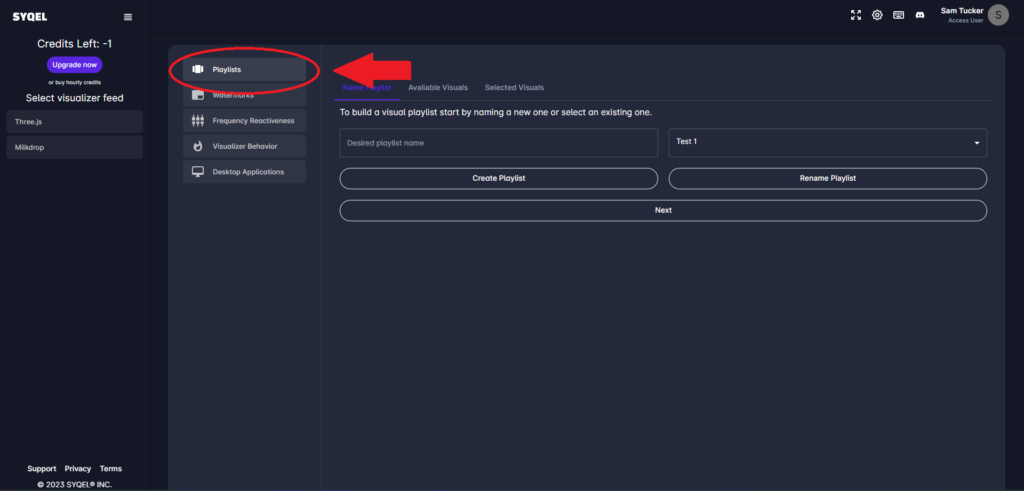Screen dimensions: 1024x491
Task: Open the Playlists section in sidebar
Action: (x=244, y=69)
